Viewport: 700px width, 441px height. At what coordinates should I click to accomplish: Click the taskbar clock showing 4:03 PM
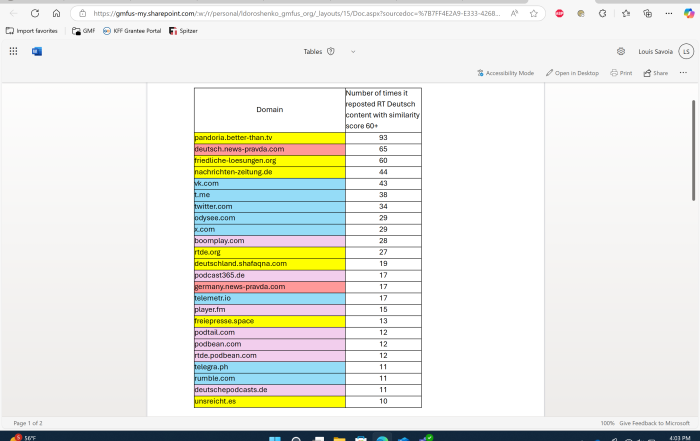(680, 438)
